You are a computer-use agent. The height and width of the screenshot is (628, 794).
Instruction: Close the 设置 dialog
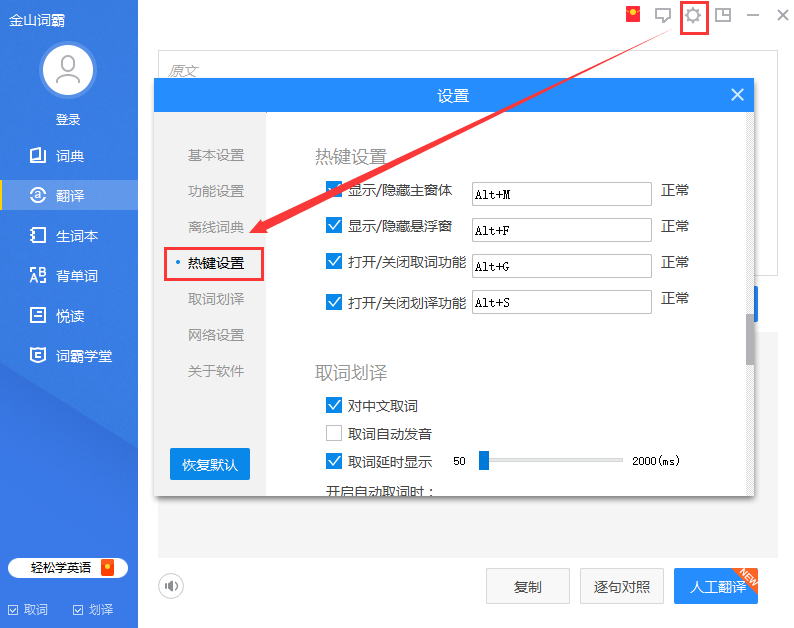pyautogui.click(x=737, y=95)
